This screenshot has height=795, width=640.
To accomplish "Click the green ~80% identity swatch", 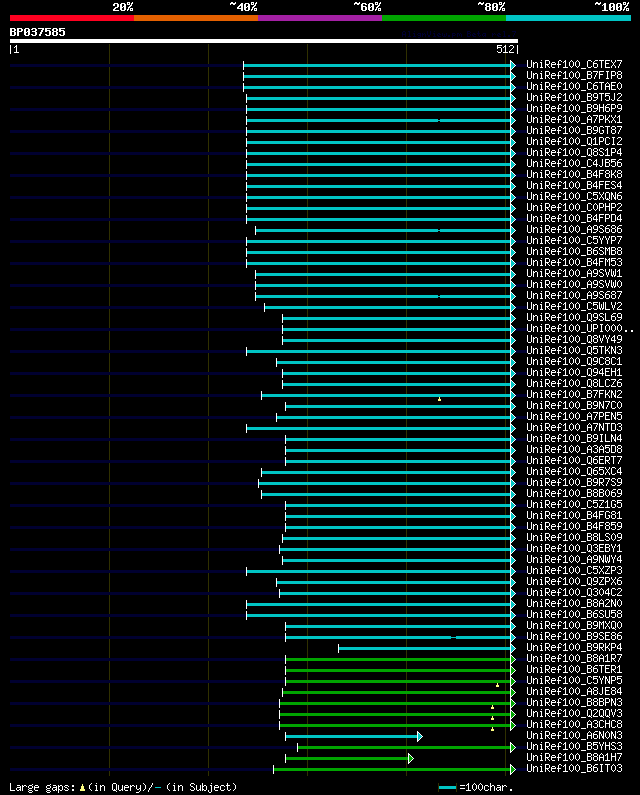I will click(444, 18).
